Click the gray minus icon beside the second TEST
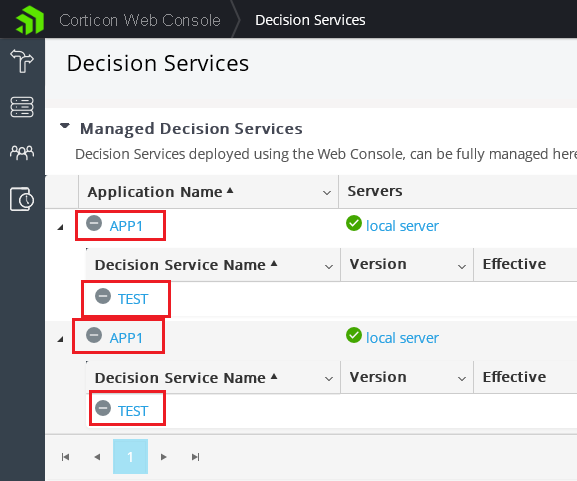The image size is (577, 481). coord(103,408)
